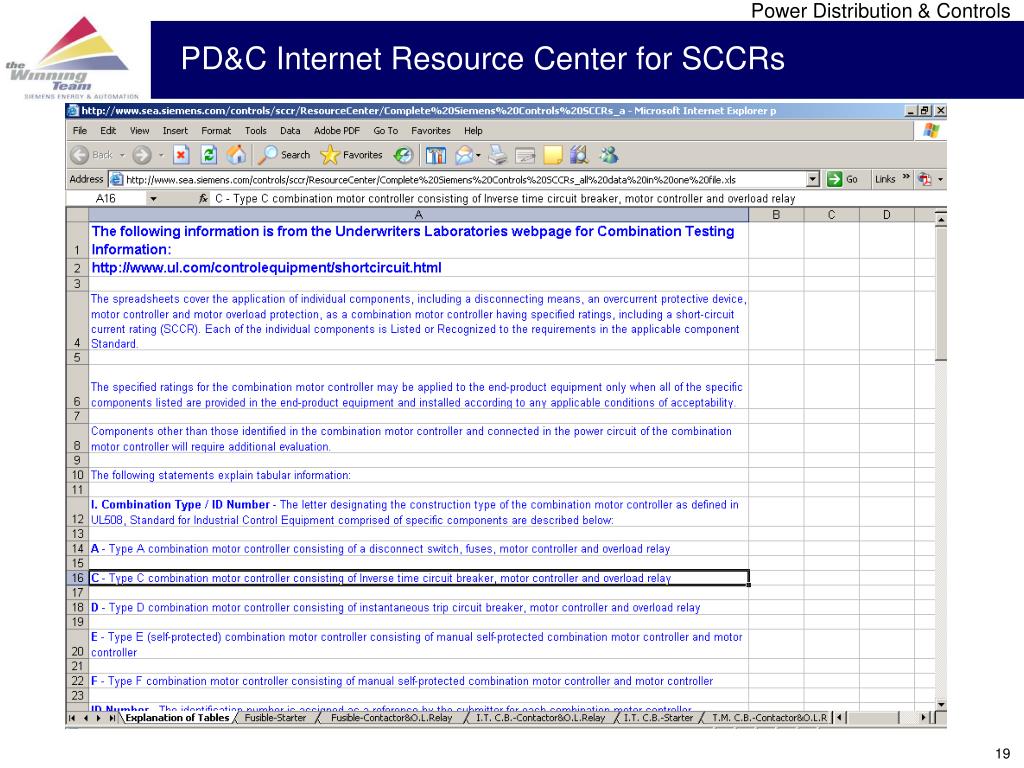
Task: Open the Back button history dropdown arrow
Action: coord(122,155)
